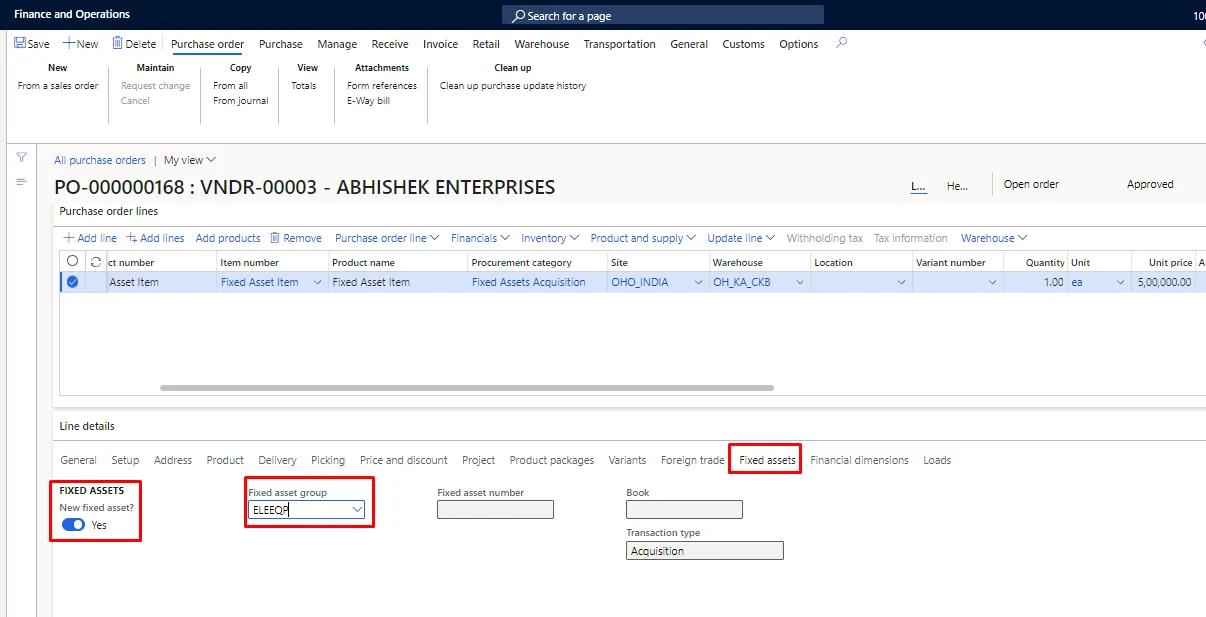Click the horizontal scrollbar of lines grid
Viewport: 1206px width, 617px height.
467,388
